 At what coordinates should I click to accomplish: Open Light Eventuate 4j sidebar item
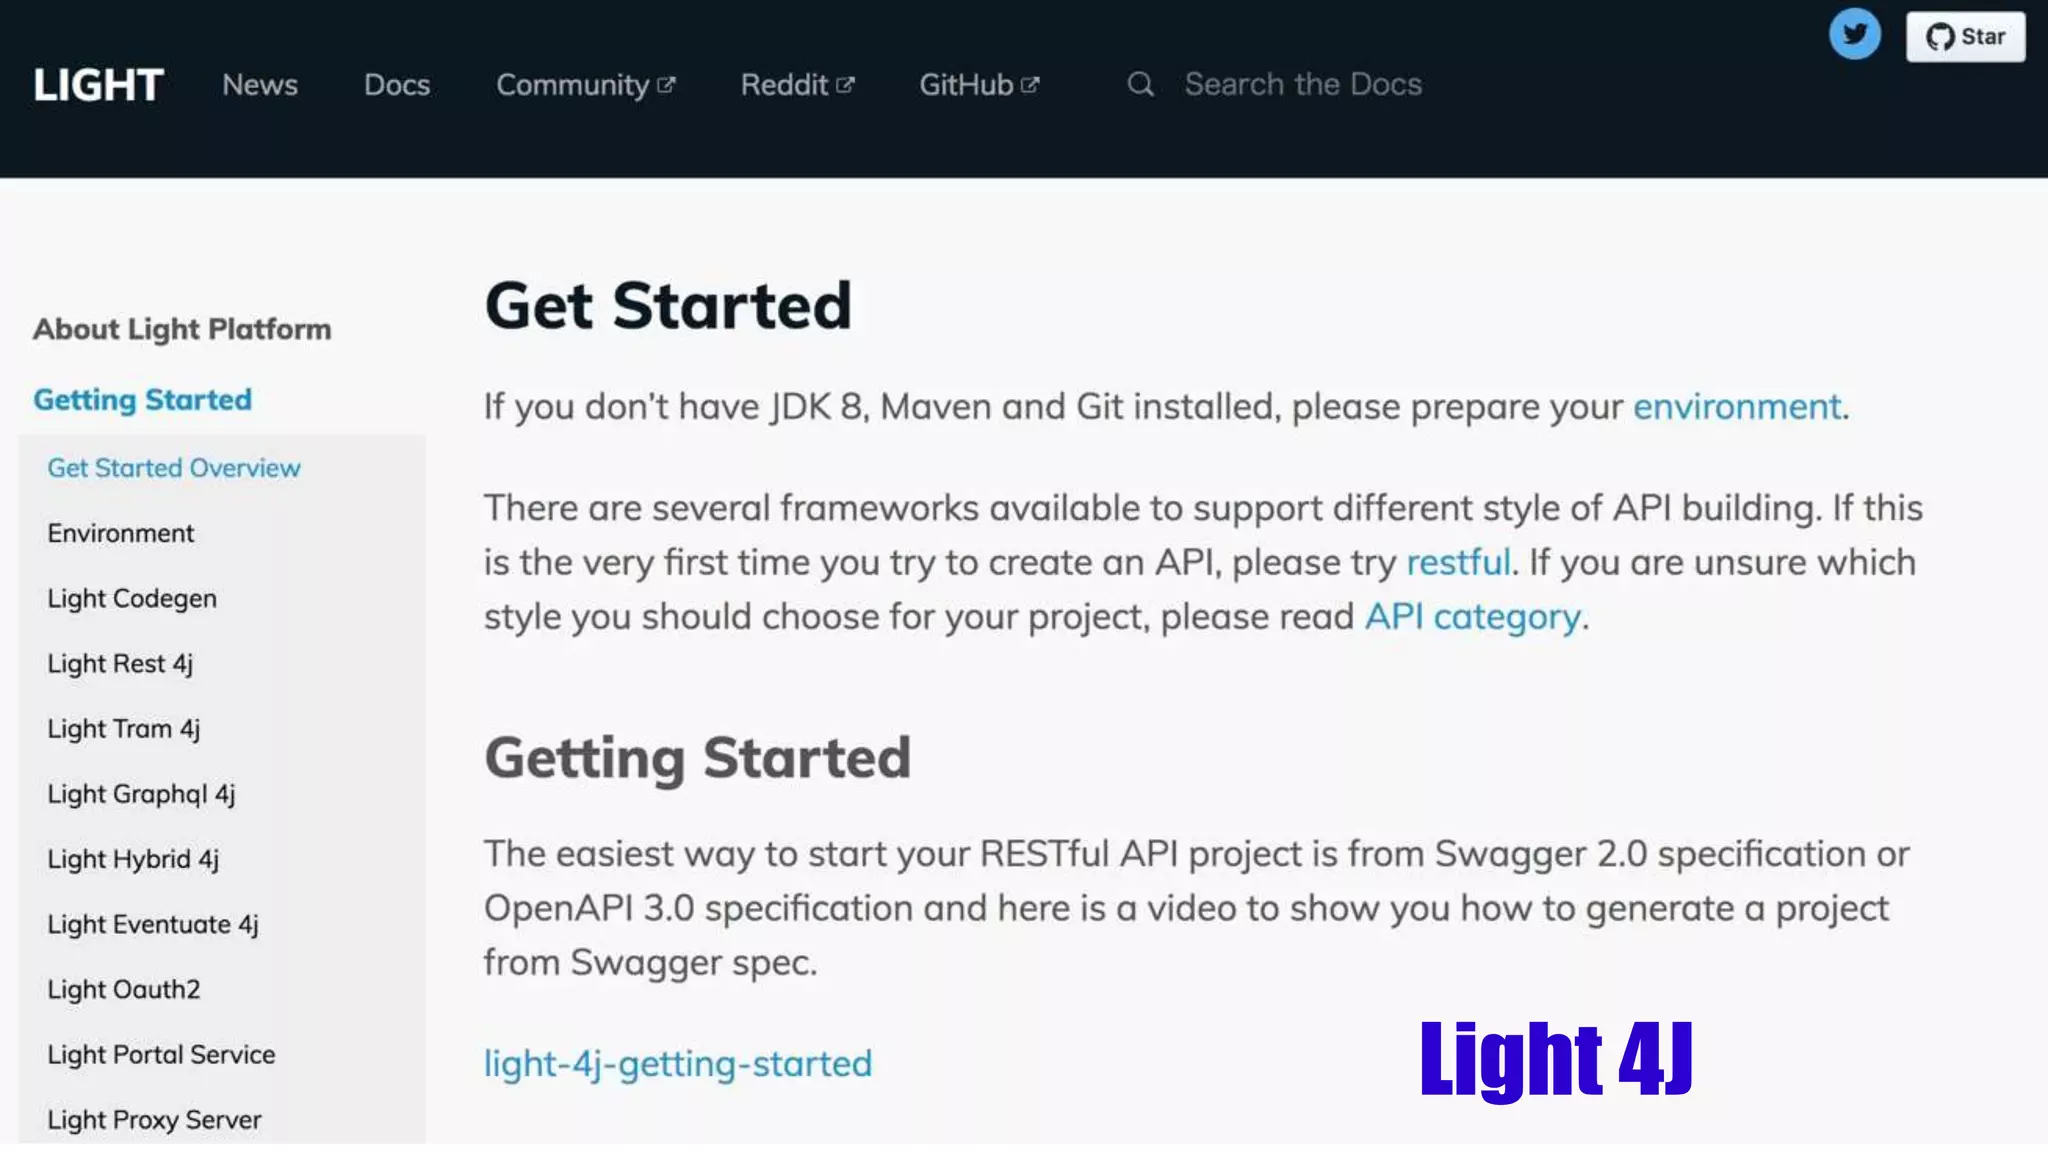coord(153,924)
